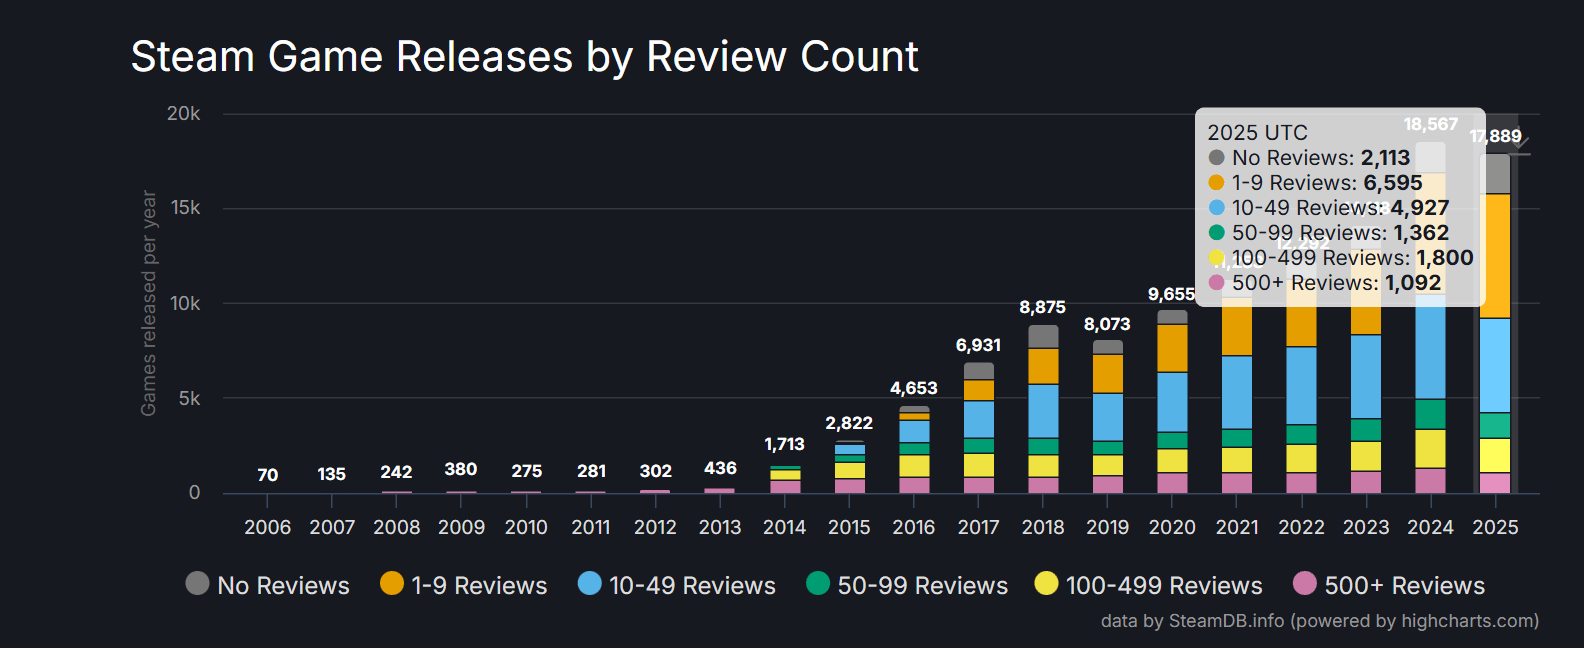Select the blue 10-49 segment of 2021 bar
Screen dimensions: 1584x648
pos(1237,392)
